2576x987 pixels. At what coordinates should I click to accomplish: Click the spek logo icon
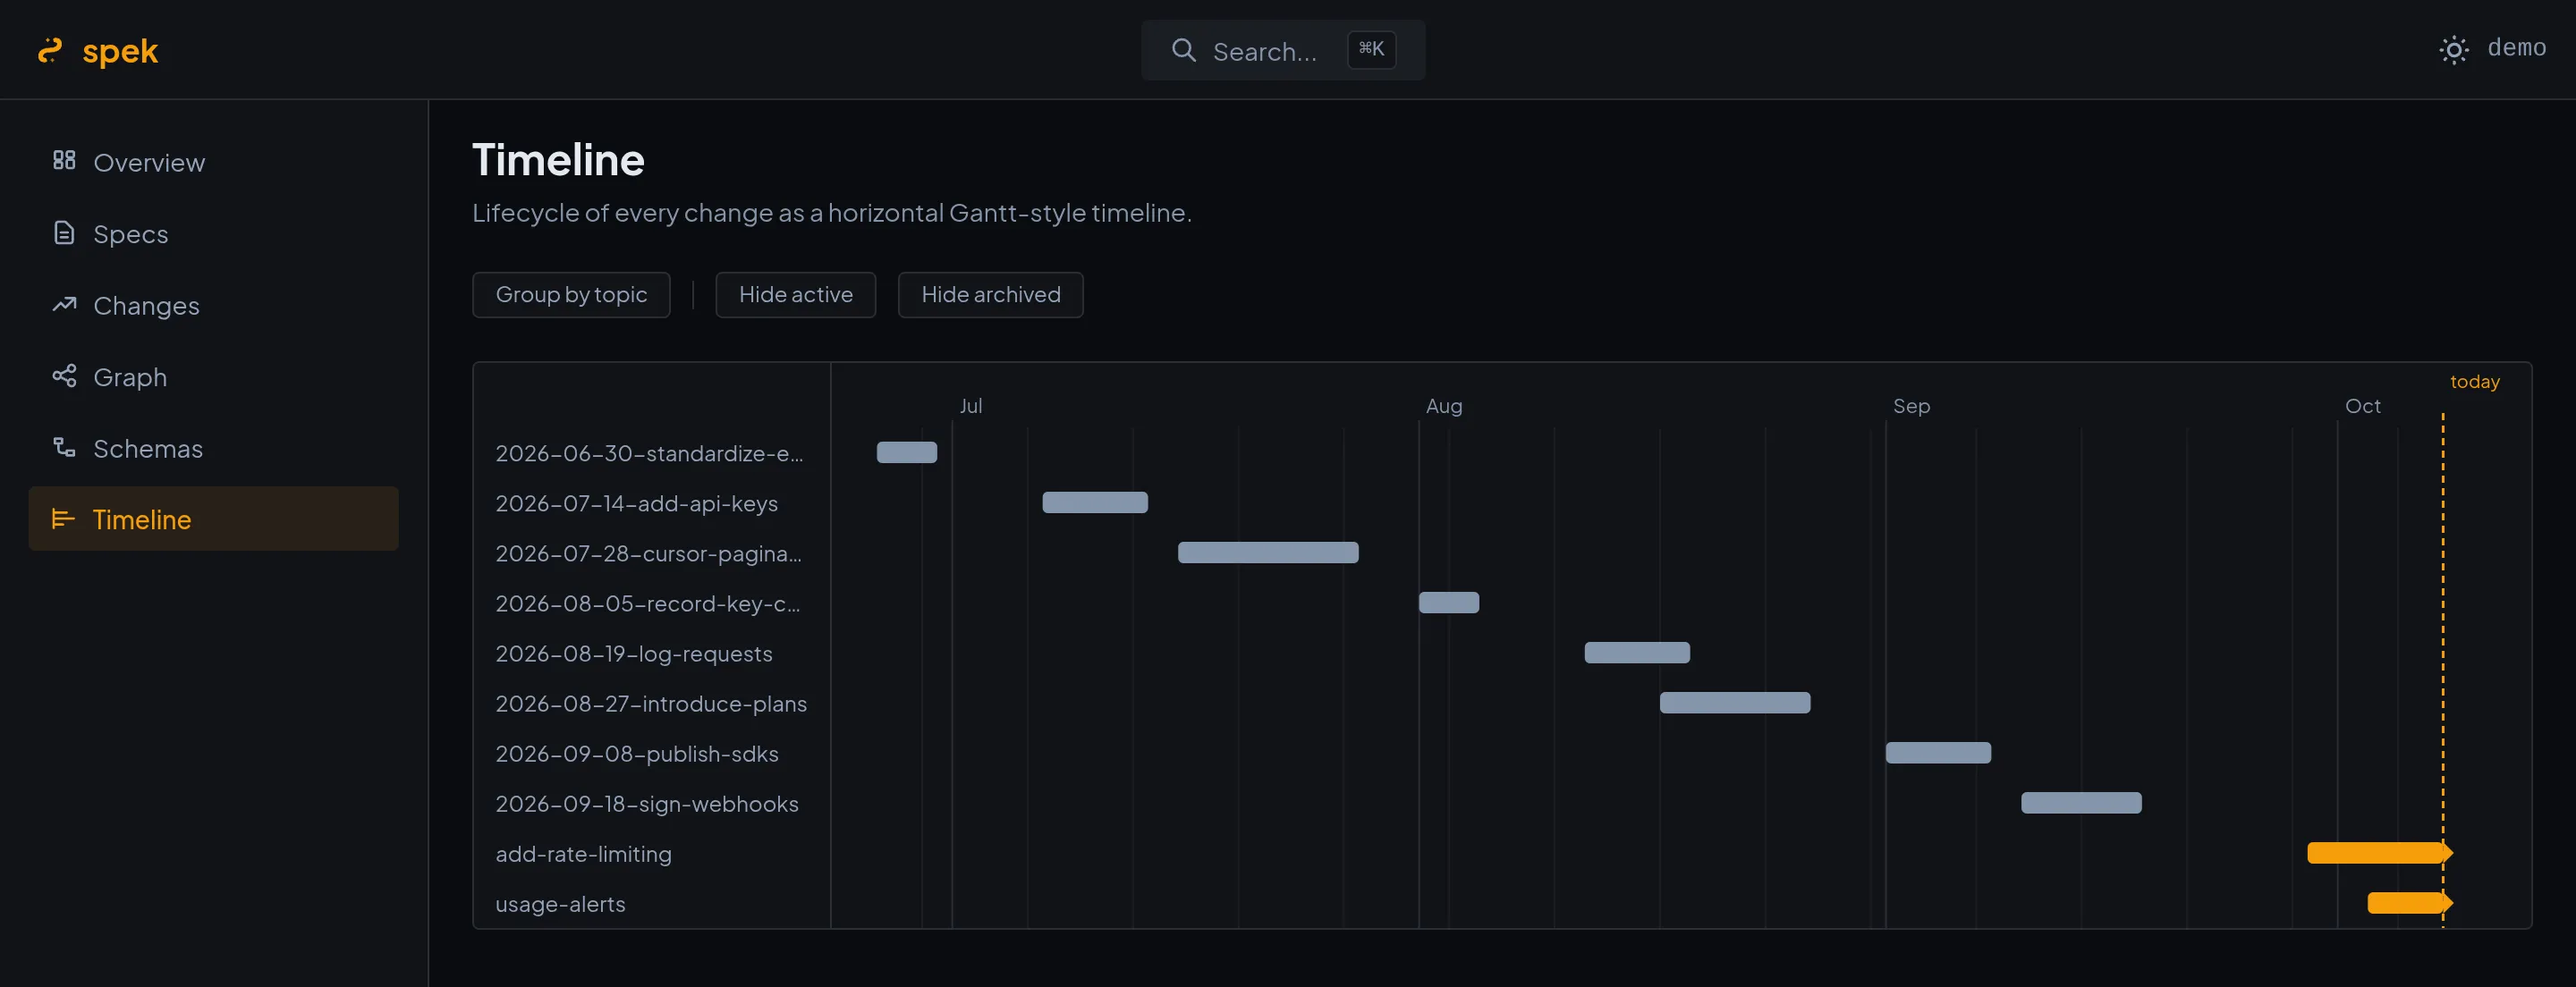point(50,51)
